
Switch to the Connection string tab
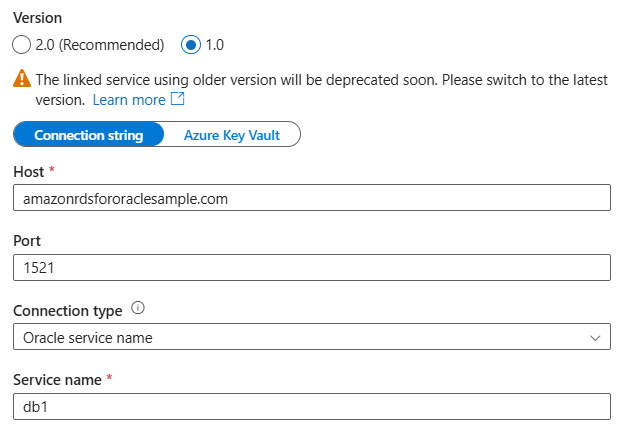pos(88,135)
